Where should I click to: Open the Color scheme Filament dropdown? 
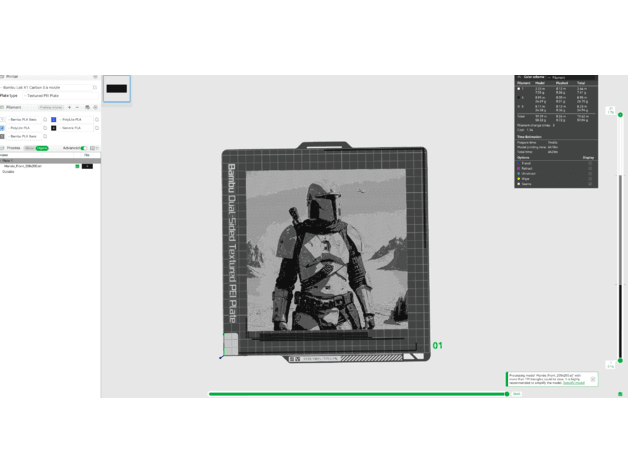pos(573,77)
